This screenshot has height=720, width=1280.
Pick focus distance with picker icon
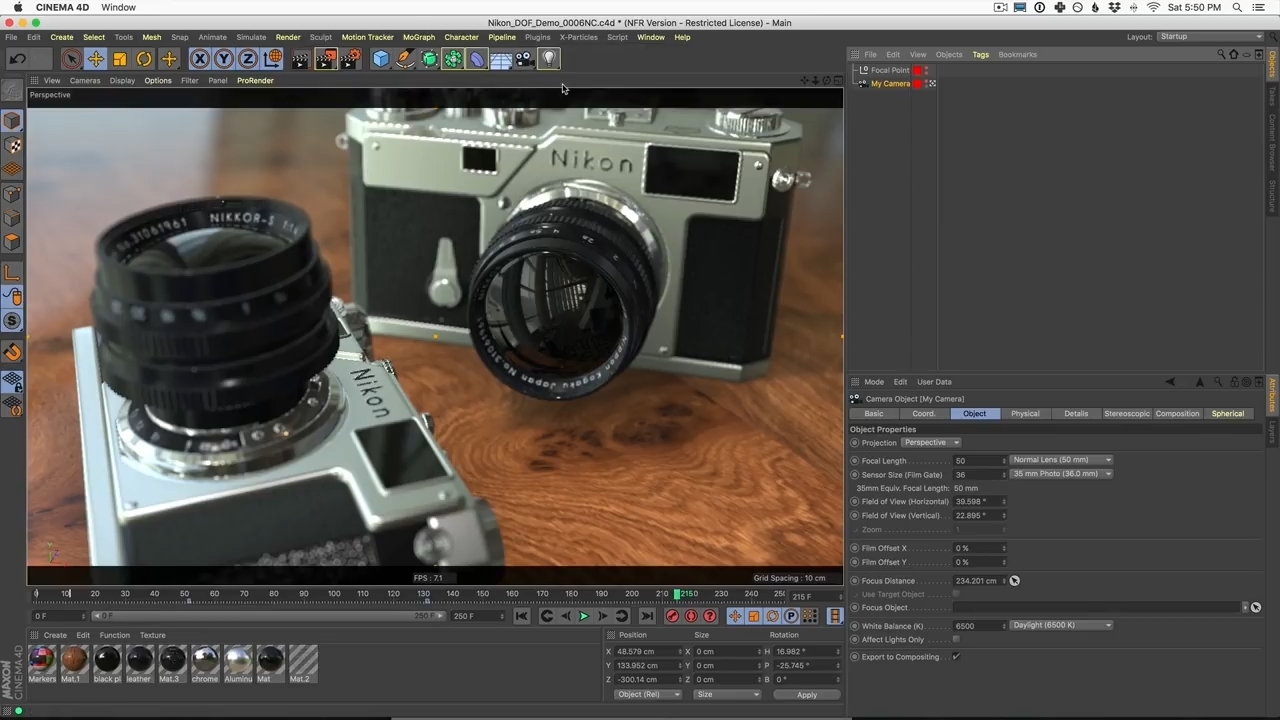coord(1014,581)
